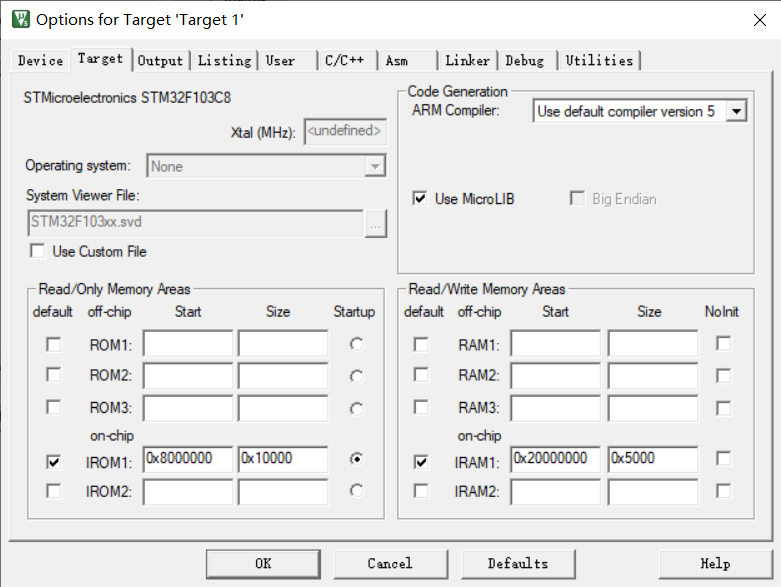
Task: Select ROM3 Startup radio button
Action: coord(356,409)
